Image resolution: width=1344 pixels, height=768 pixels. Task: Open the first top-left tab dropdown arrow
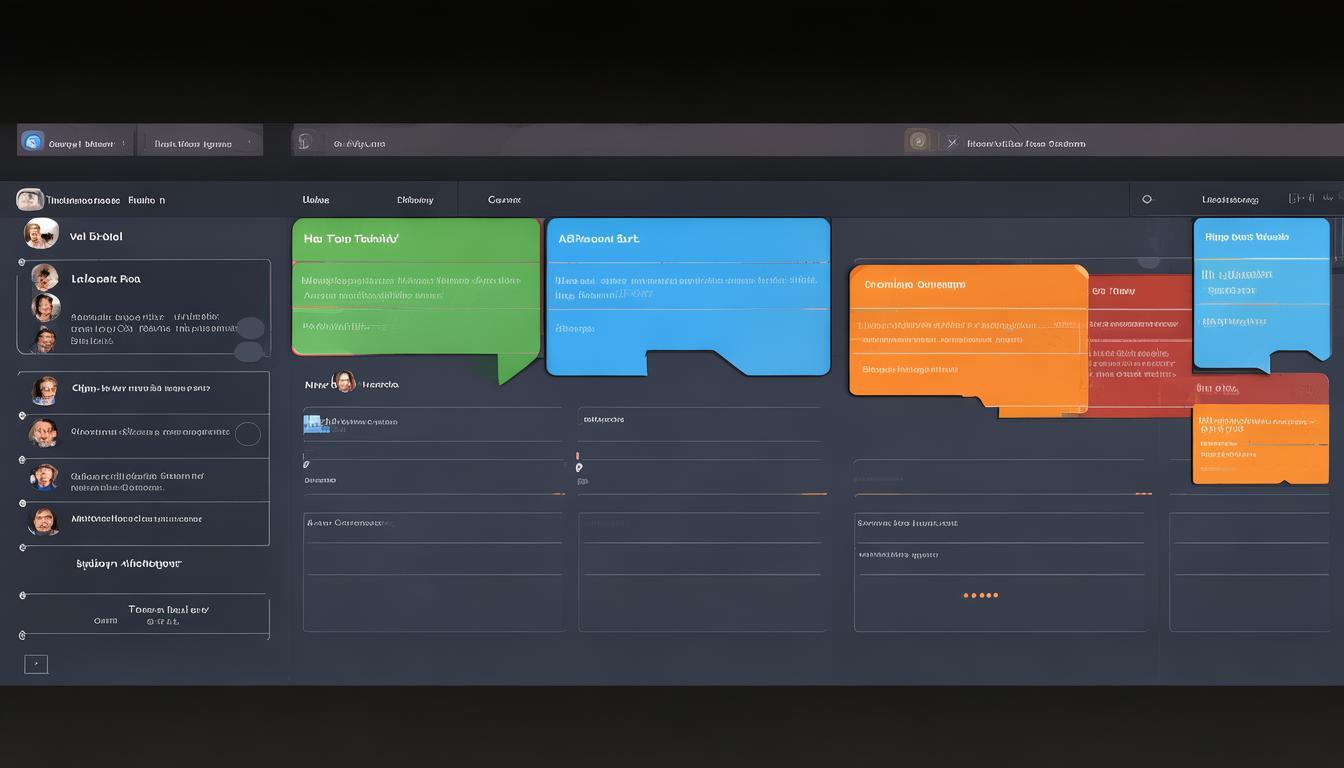click(123, 143)
